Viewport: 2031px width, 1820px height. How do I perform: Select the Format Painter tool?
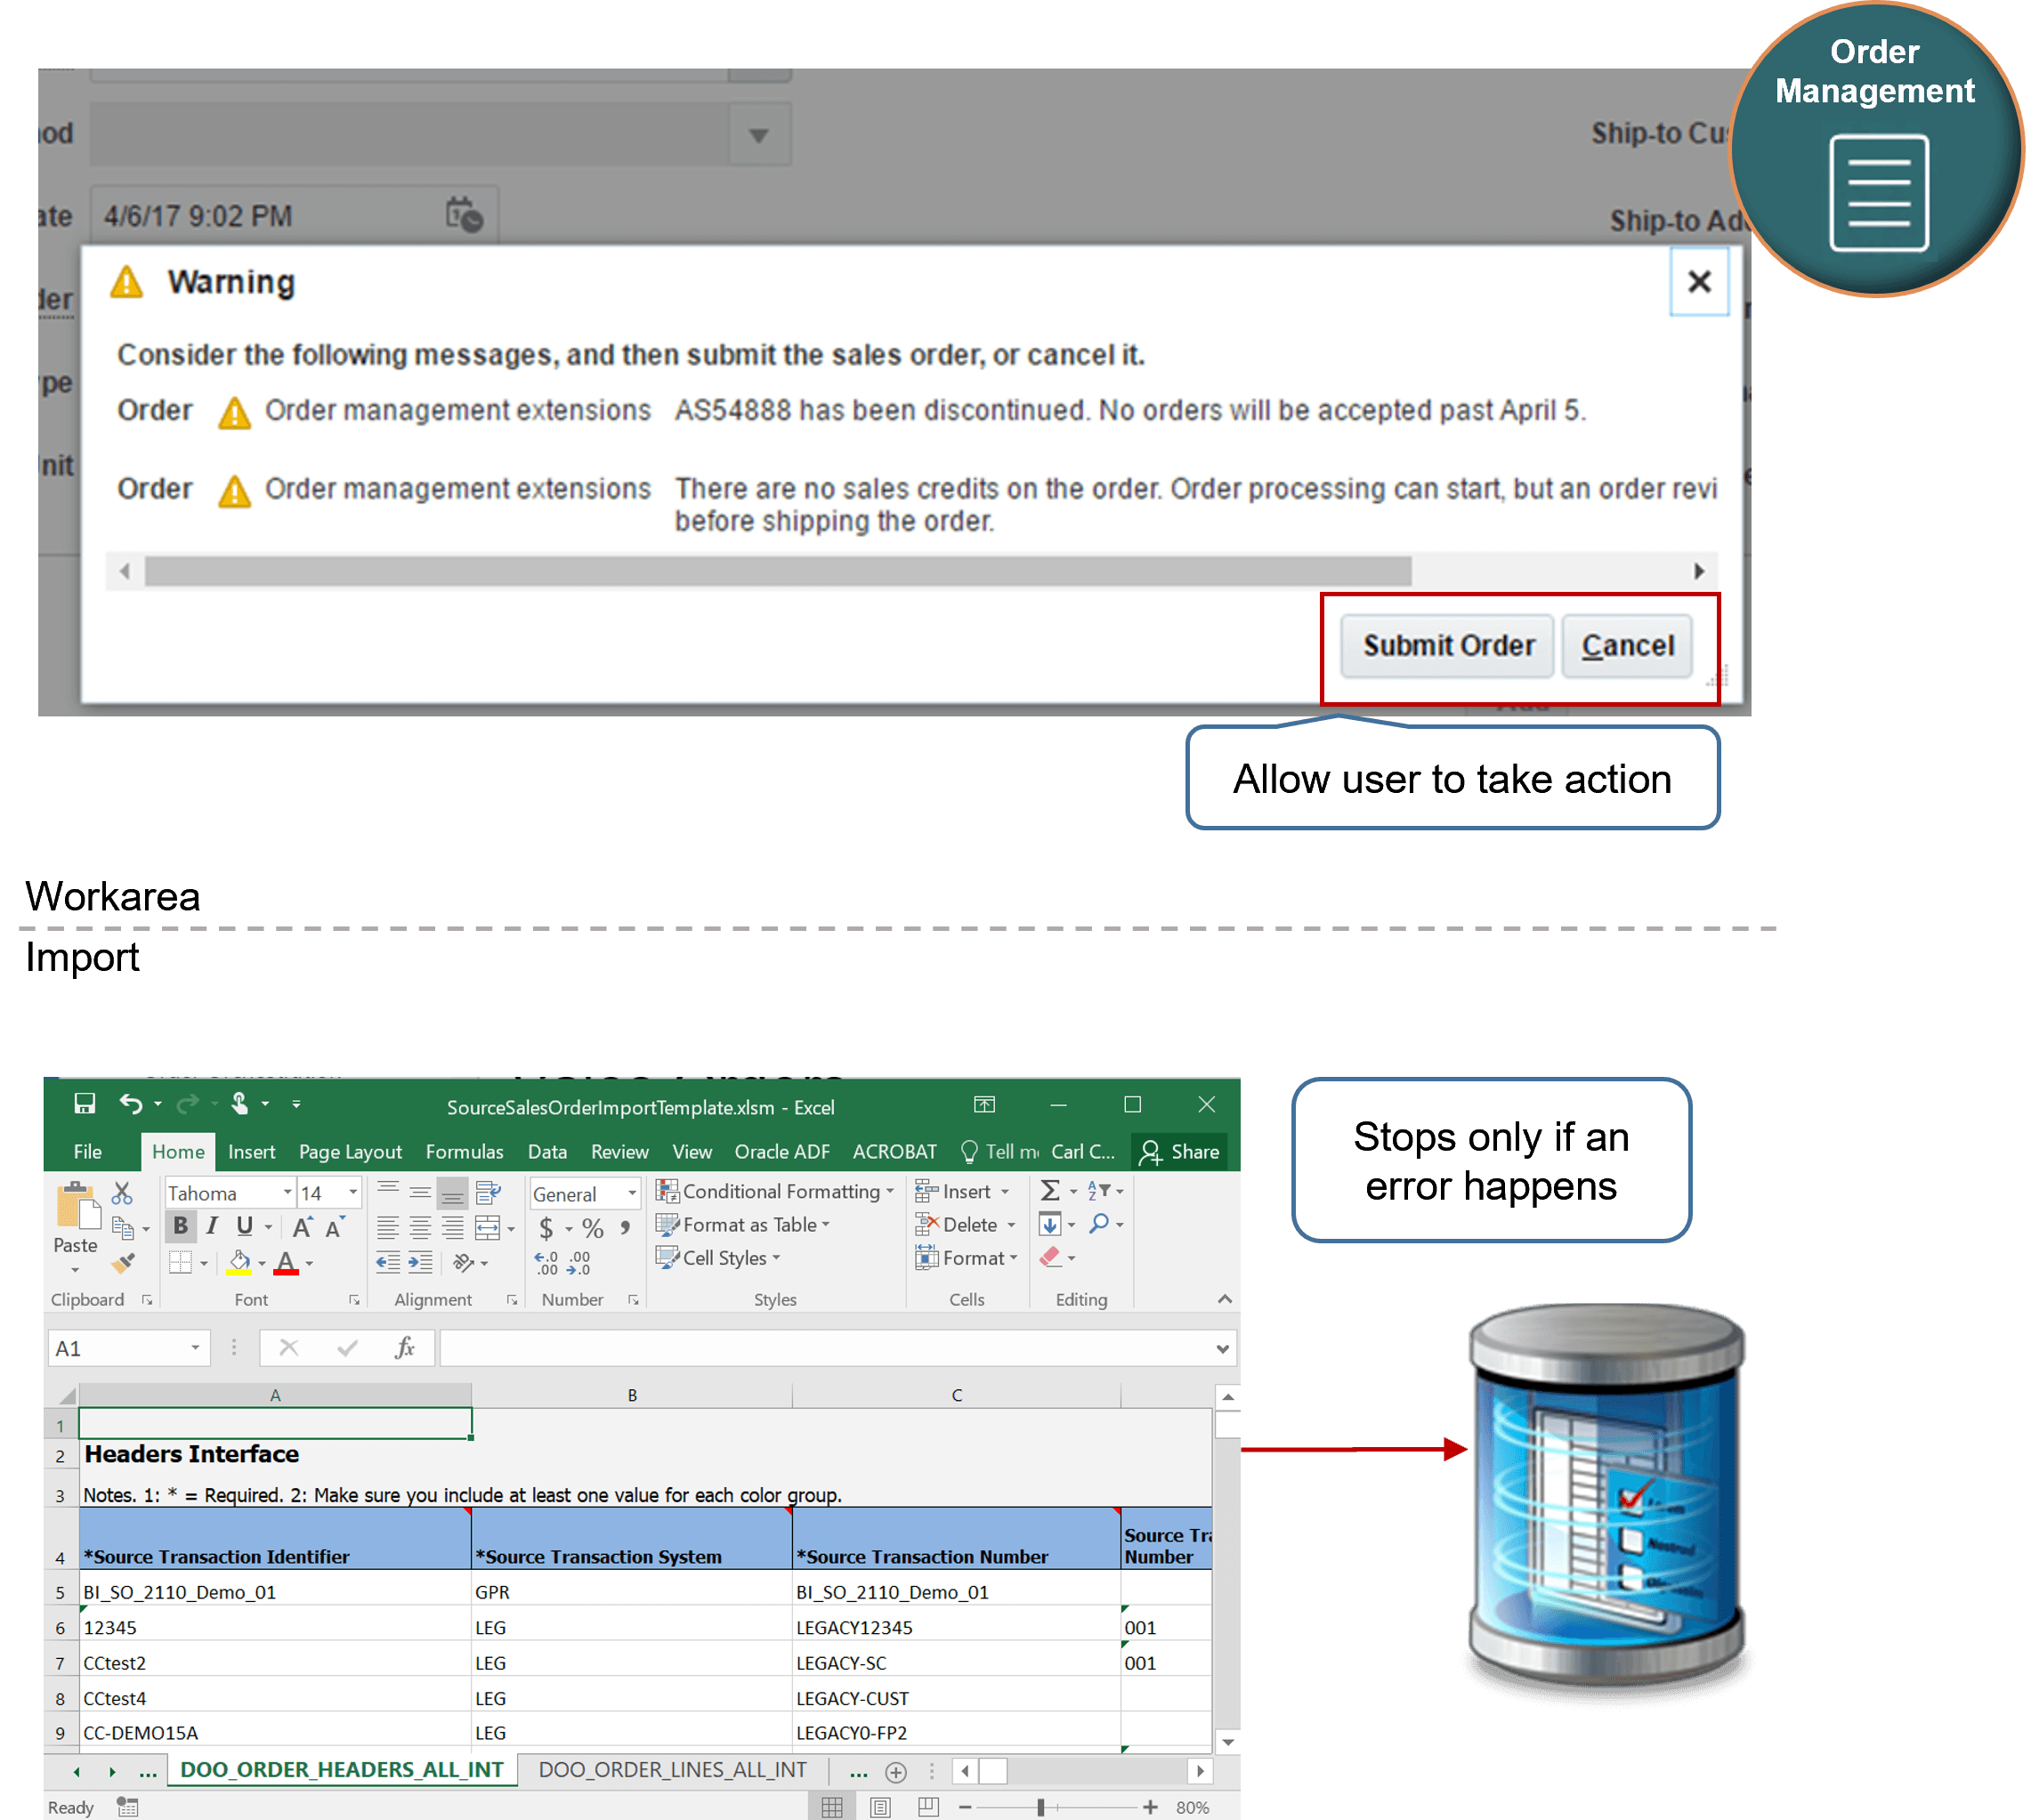point(121,1265)
